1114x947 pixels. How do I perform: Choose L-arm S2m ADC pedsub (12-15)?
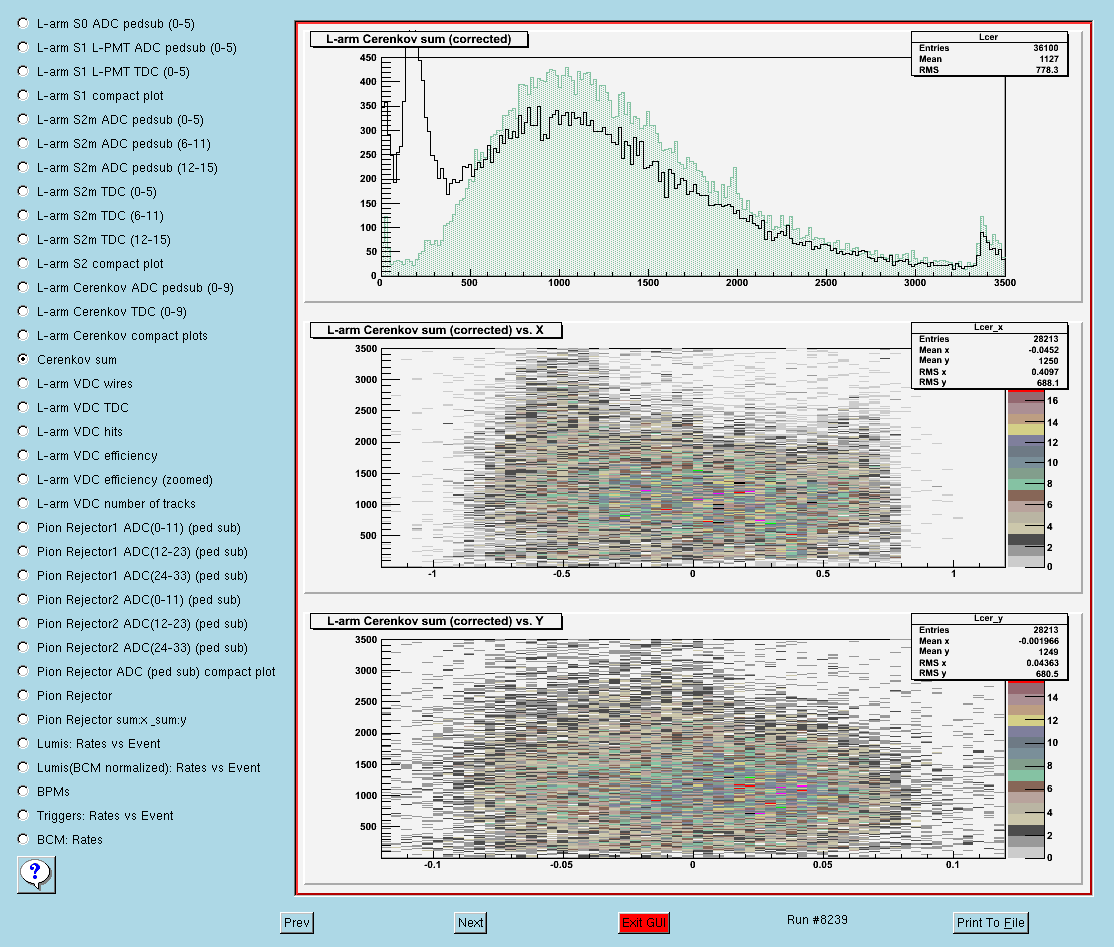point(23,168)
